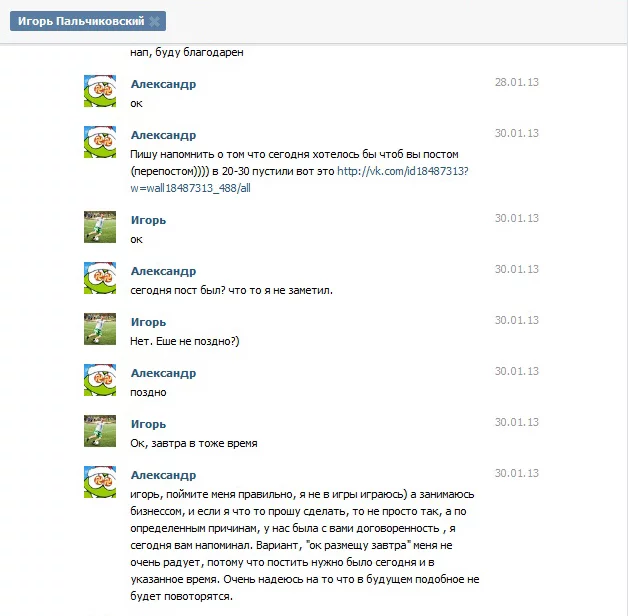Click the 28.01.13 date of Александр's 'ок'
The width and height of the screenshot is (628, 616).
coord(517,82)
